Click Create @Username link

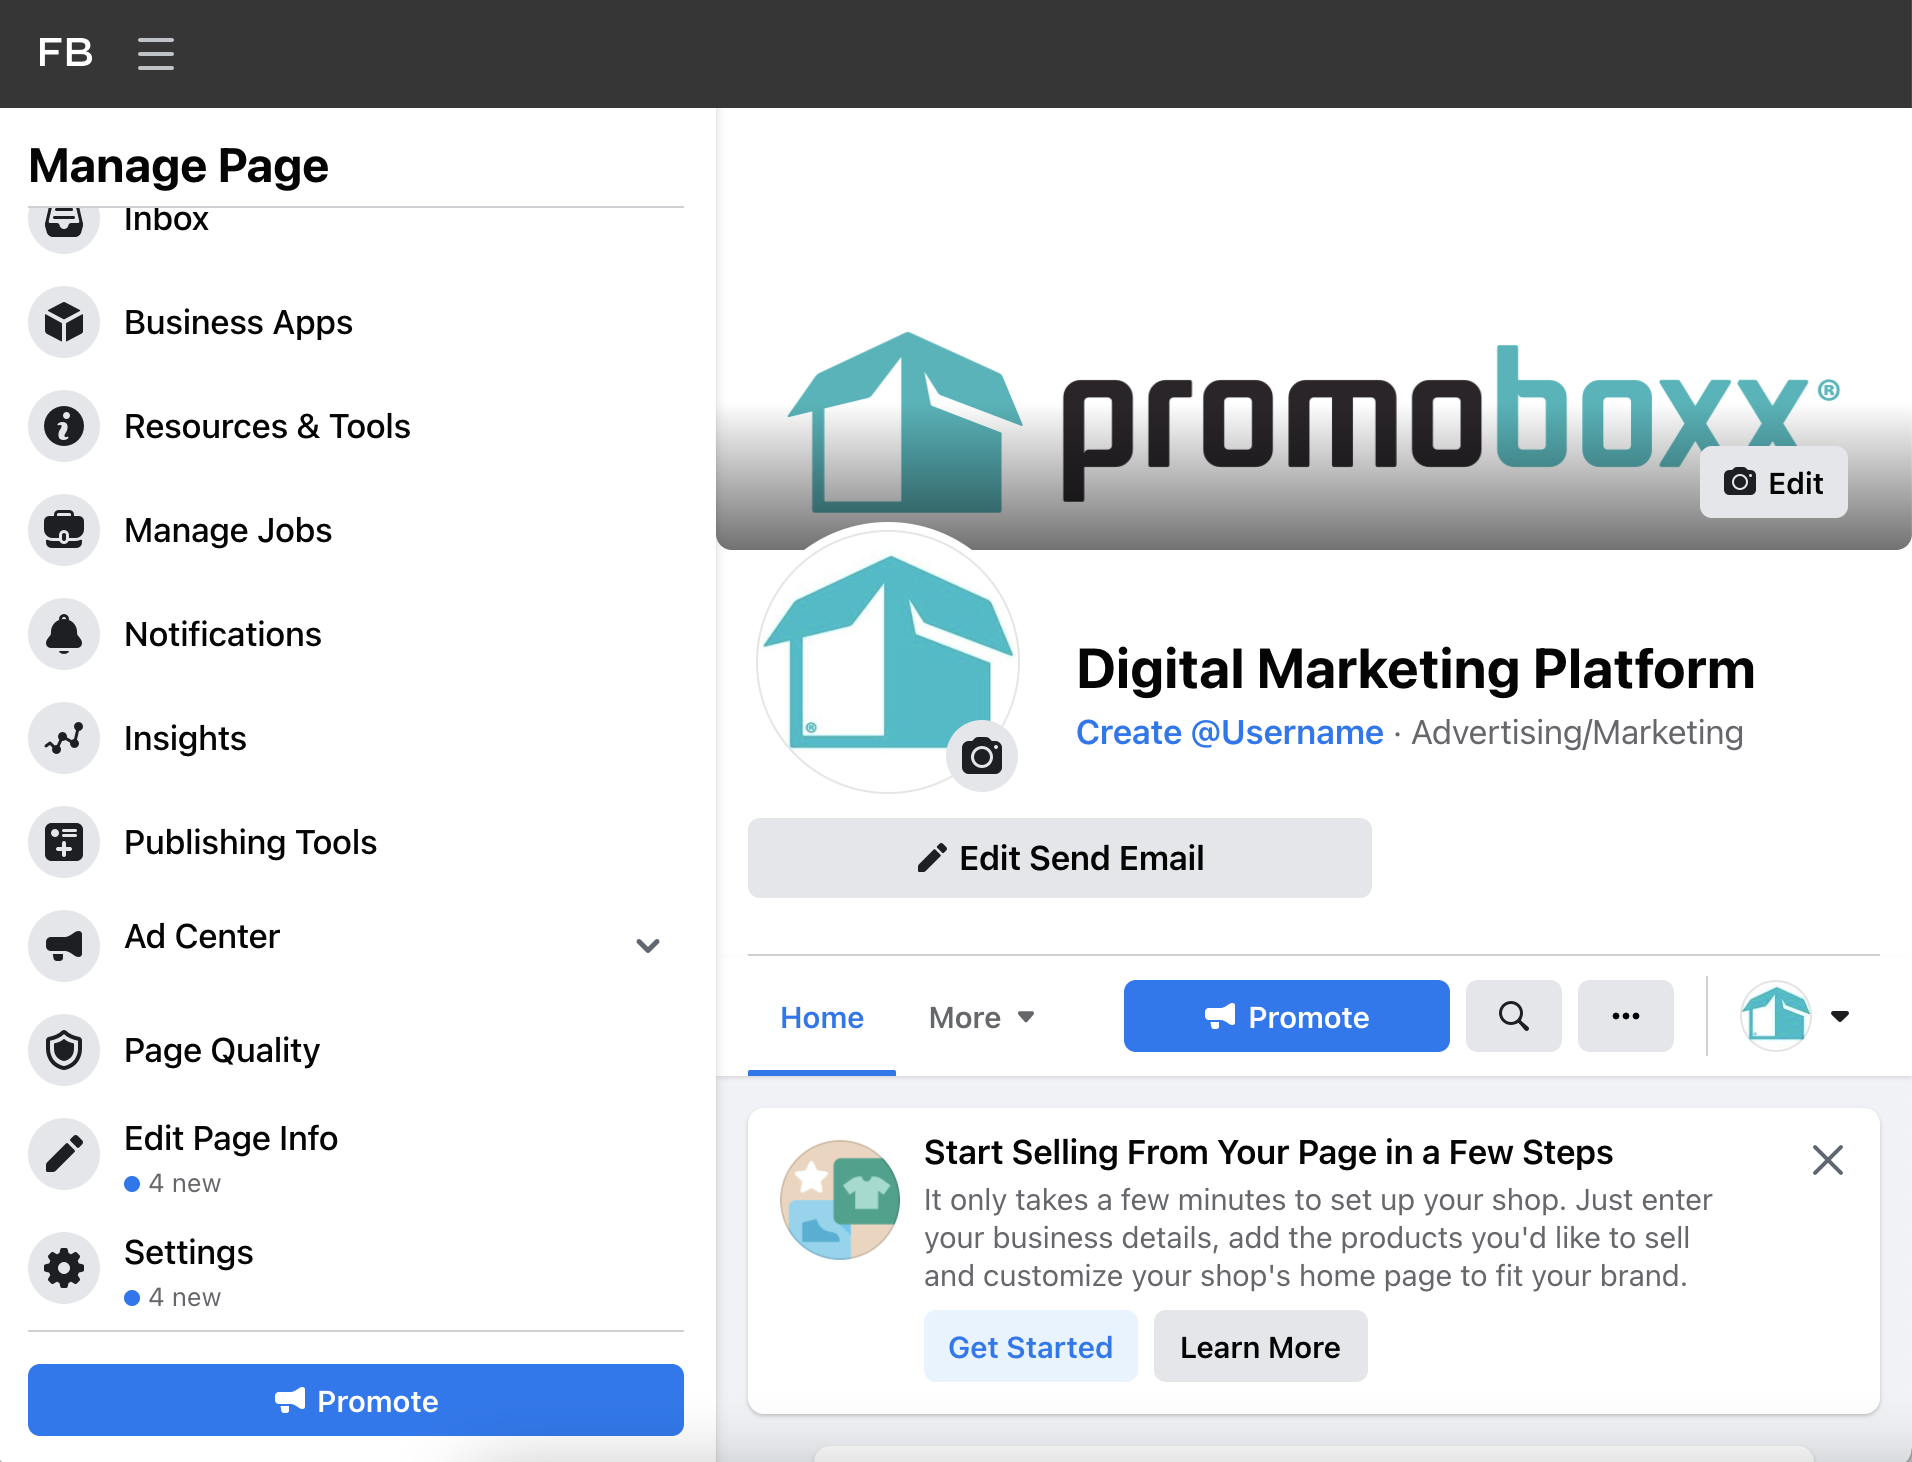coord(1230,732)
